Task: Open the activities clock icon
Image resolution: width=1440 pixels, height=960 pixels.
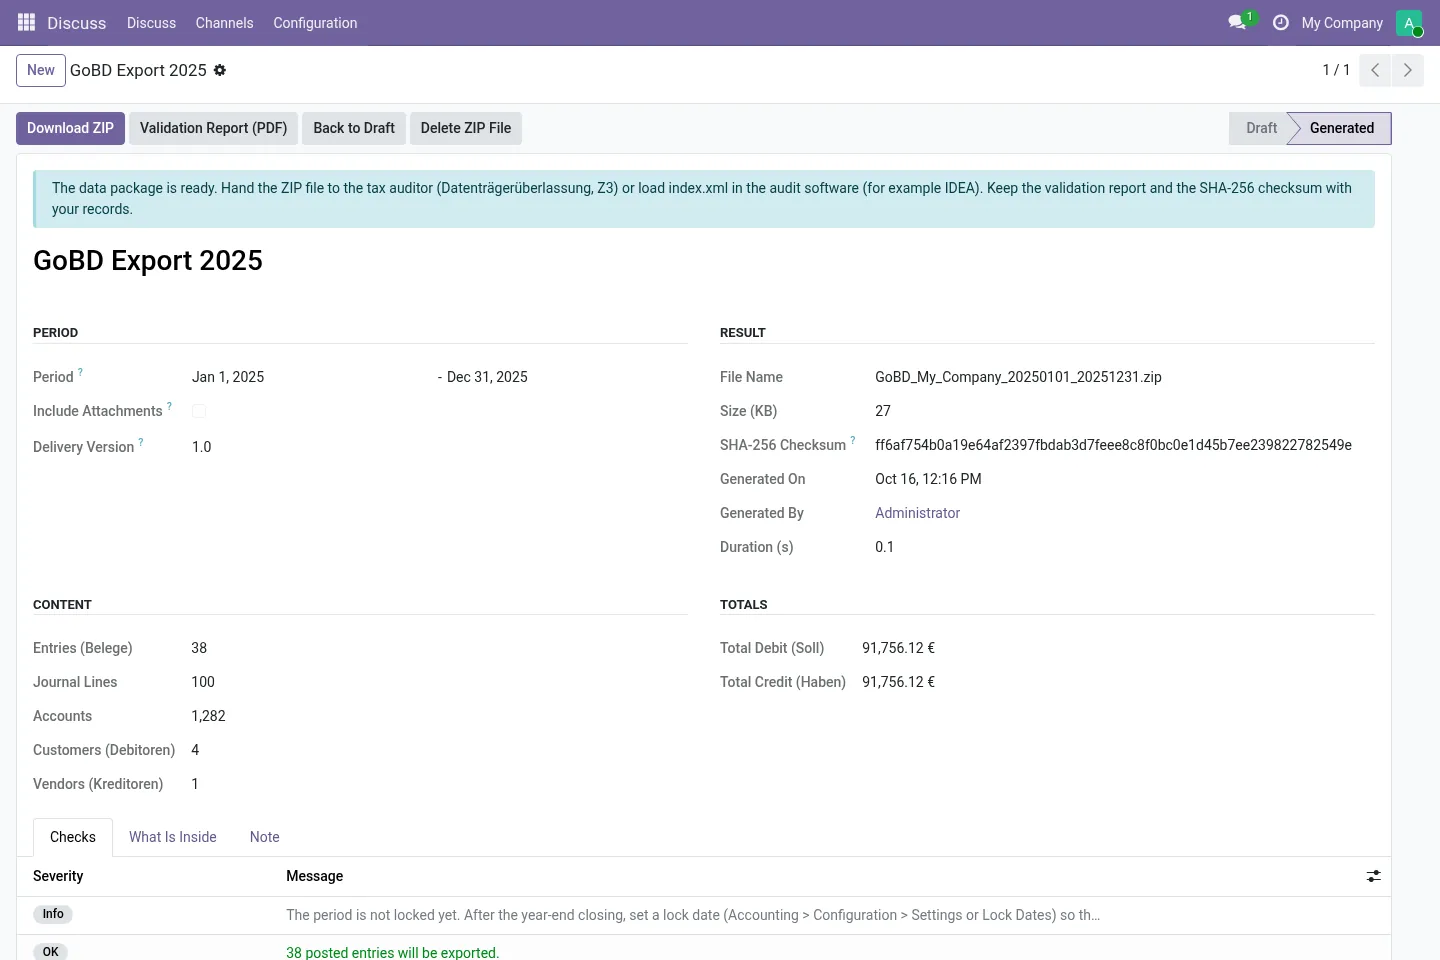Action: [x=1281, y=22]
